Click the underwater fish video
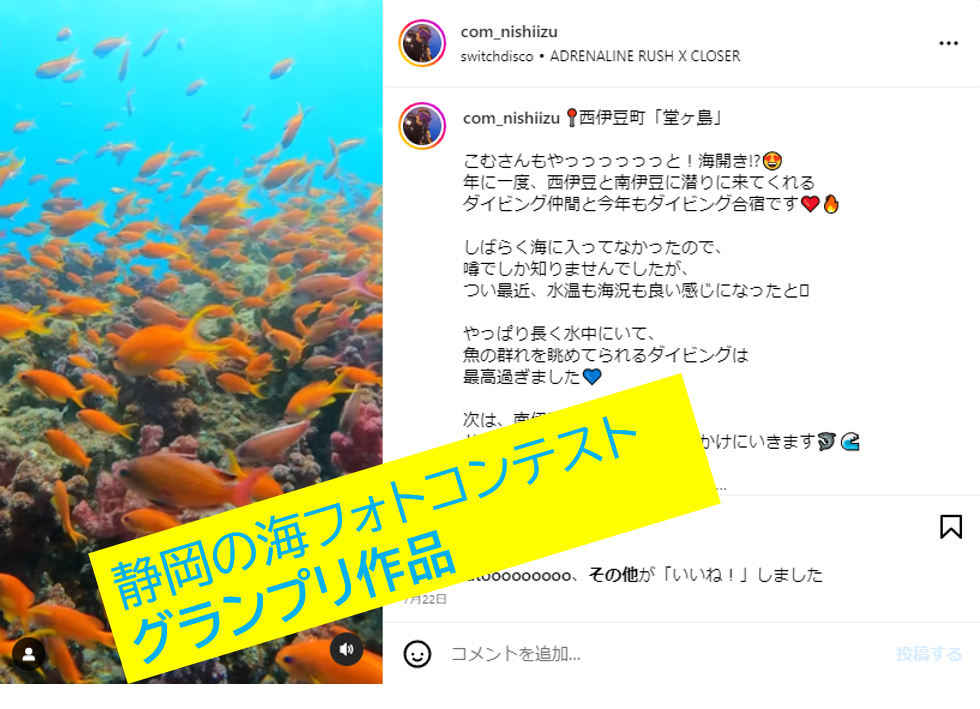Screen dimensions: 980x709 coord(191,250)
